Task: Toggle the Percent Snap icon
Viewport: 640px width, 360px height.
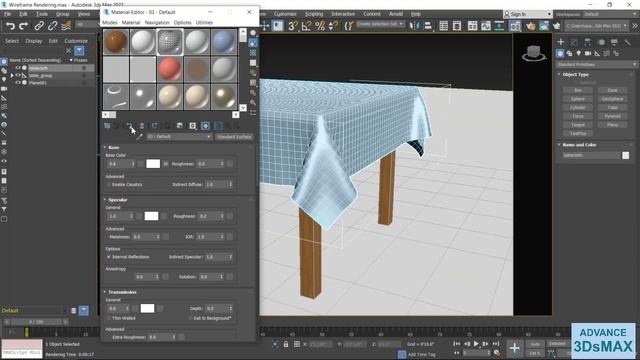Action: 320,26
